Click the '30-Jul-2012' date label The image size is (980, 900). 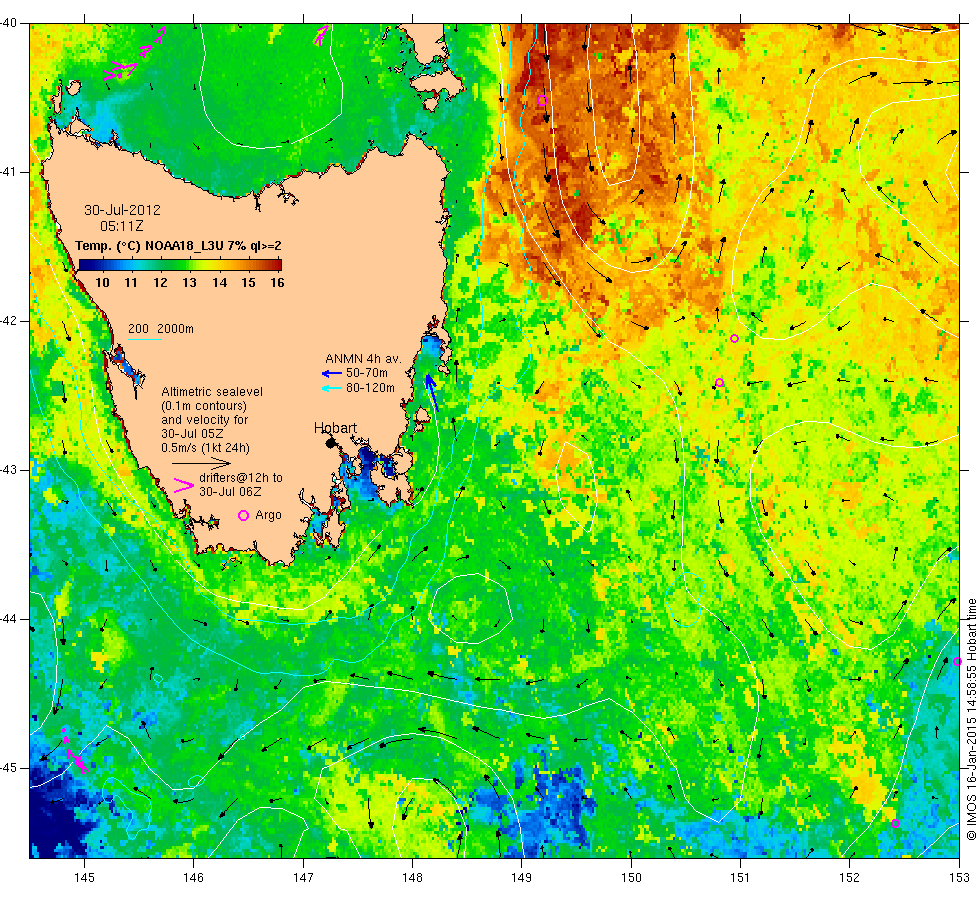point(122,210)
